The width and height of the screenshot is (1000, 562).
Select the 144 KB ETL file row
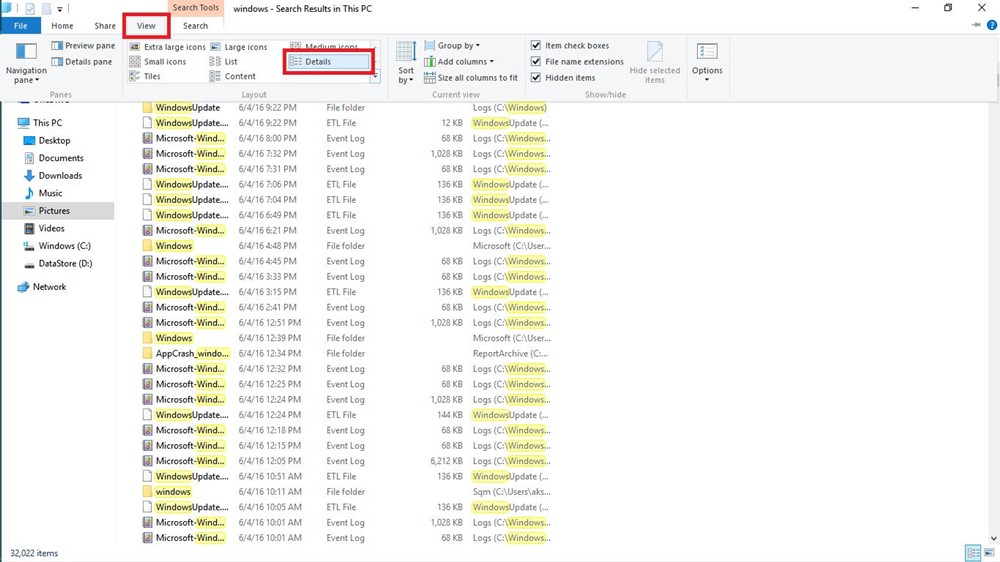[346, 415]
